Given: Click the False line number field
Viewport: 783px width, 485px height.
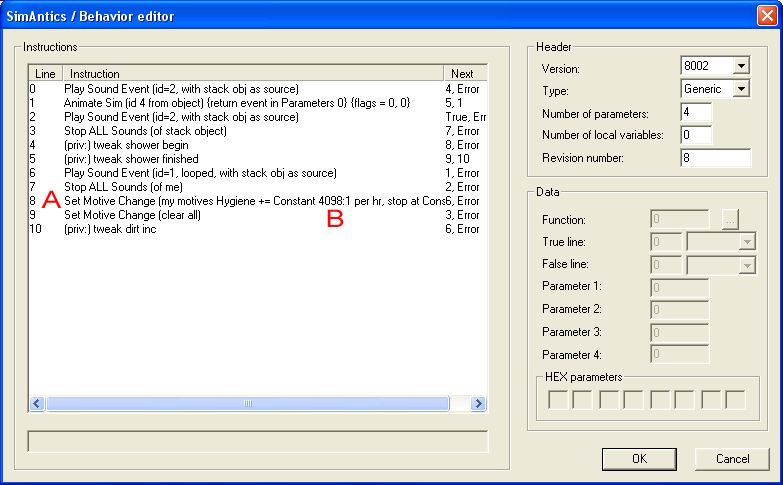Looking at the screenshot, I should click(x=667, y=265).
